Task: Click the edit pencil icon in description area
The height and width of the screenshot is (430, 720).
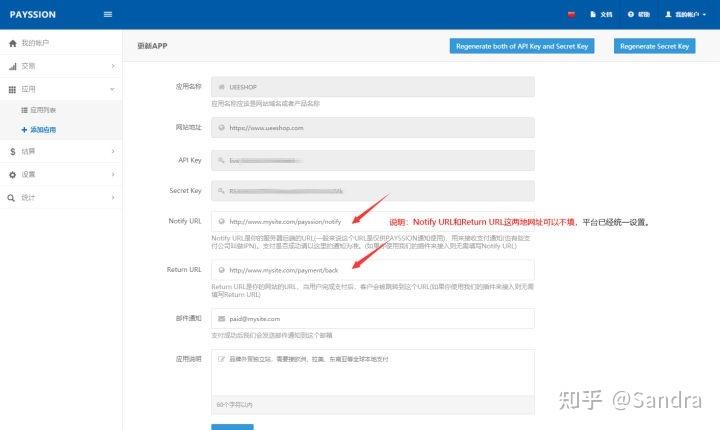Action: tap(221, 359)
